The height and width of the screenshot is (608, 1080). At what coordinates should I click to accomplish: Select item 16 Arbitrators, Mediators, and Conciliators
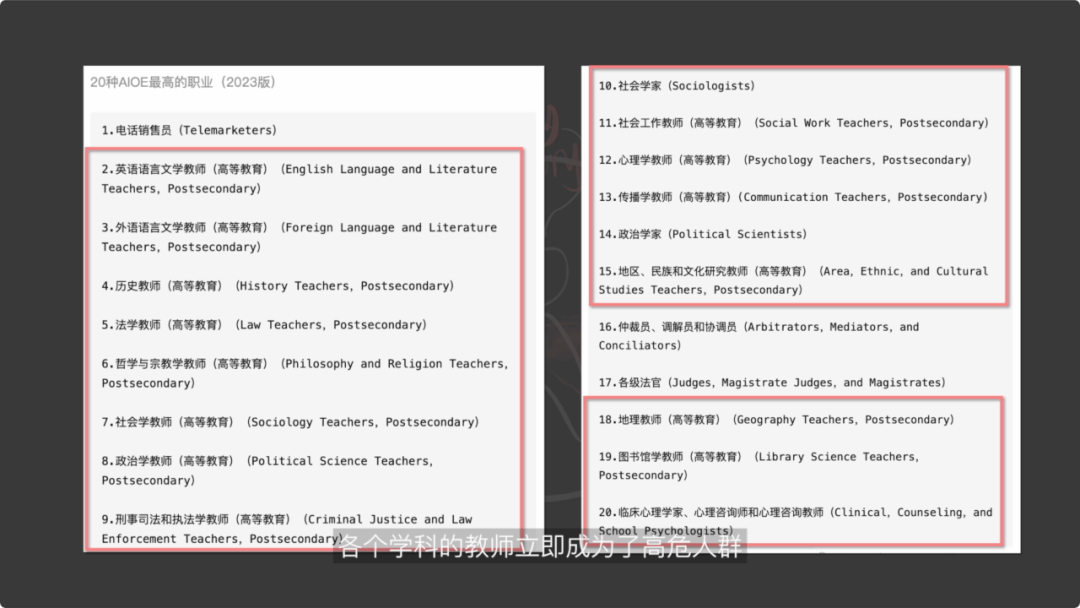point(758,336)
